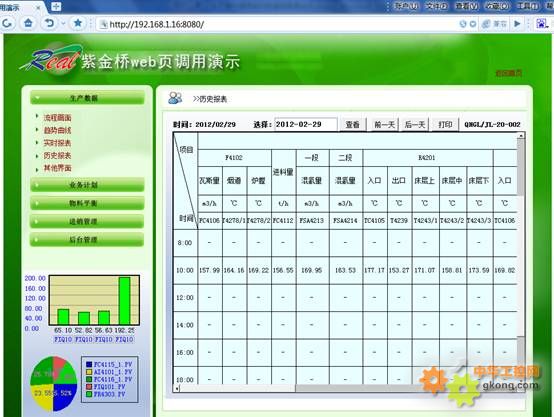The height and width of the screenshot is (417, 554).
Task: Open the 实时报表 sidebar link
Action: (x=57, y=143)
